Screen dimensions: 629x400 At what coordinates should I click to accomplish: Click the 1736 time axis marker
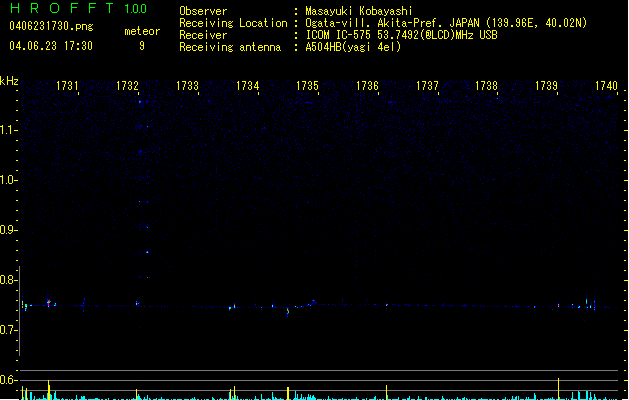pyautogui.click(x=367, y=86)
